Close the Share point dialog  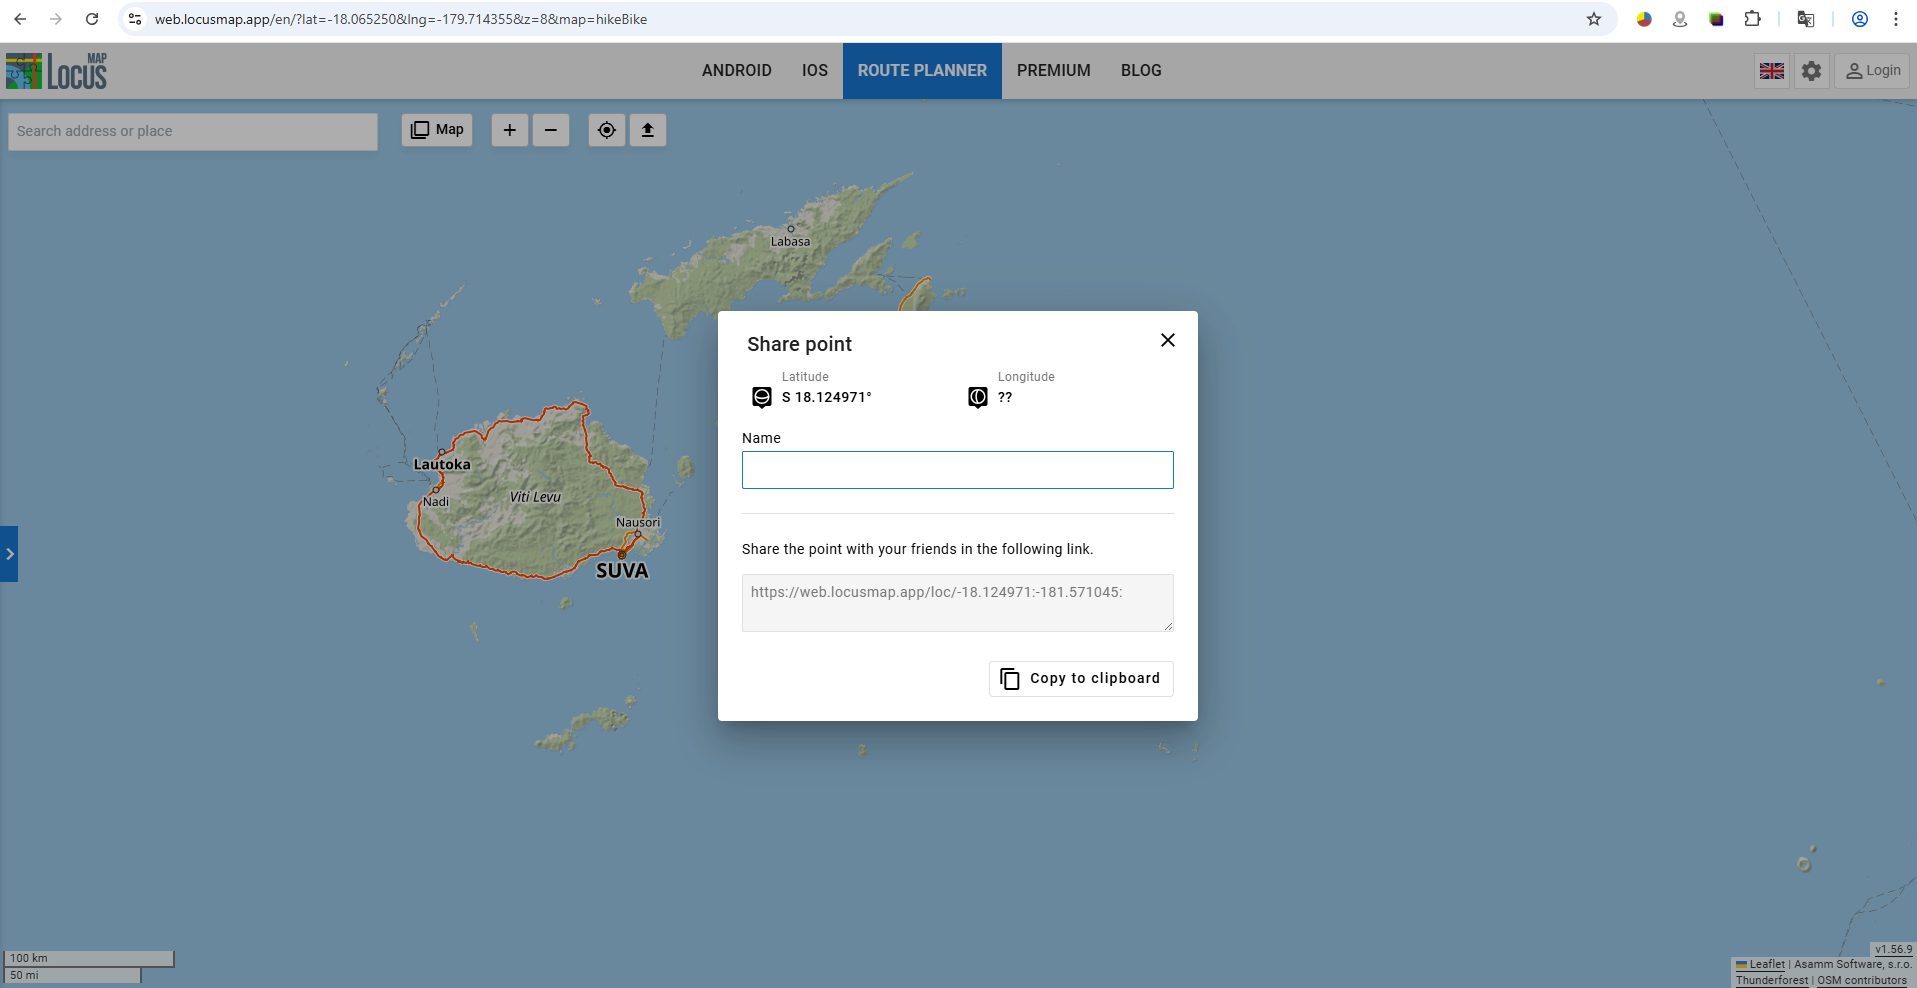pos(1167,340)
